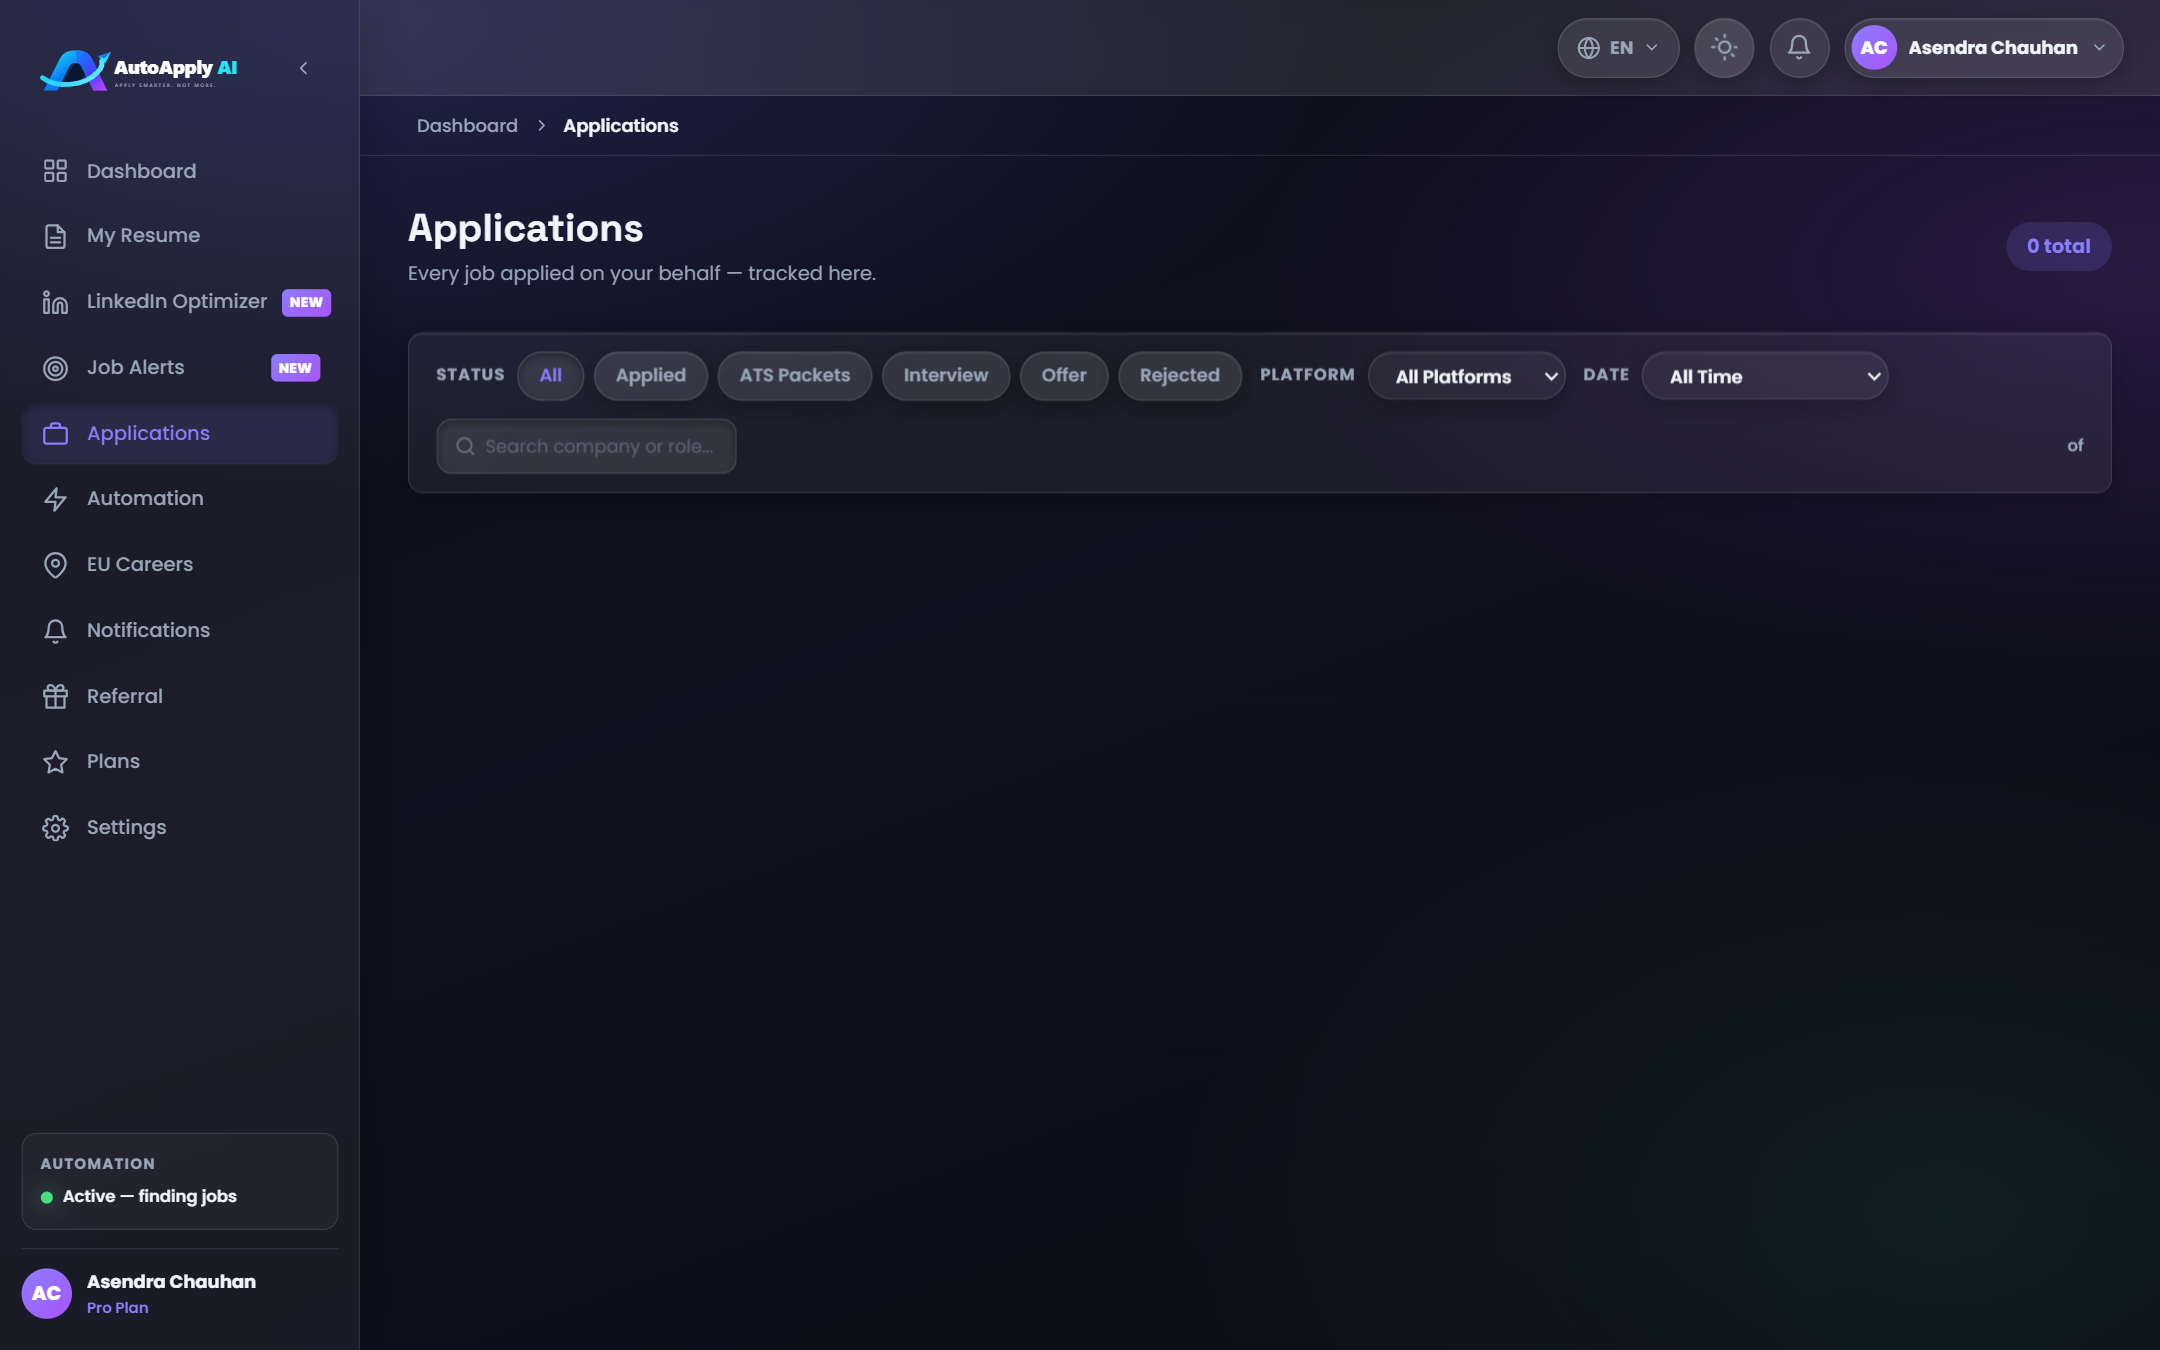Click the 0 total badge
Viewport: 2160px width, 1350px height.
[x=2058, y=246]
